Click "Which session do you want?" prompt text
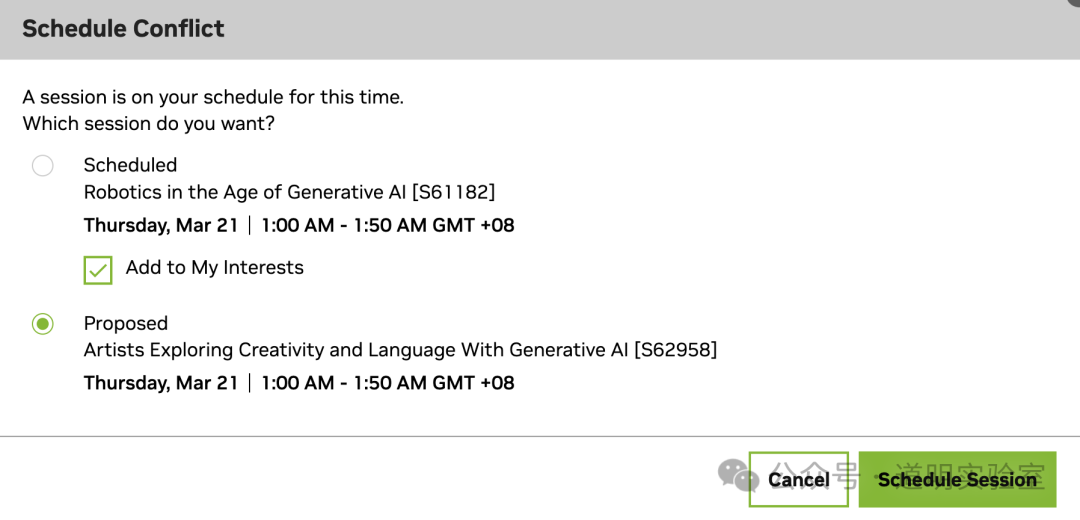Viewport: 1080px width, 520px height. 148,124
